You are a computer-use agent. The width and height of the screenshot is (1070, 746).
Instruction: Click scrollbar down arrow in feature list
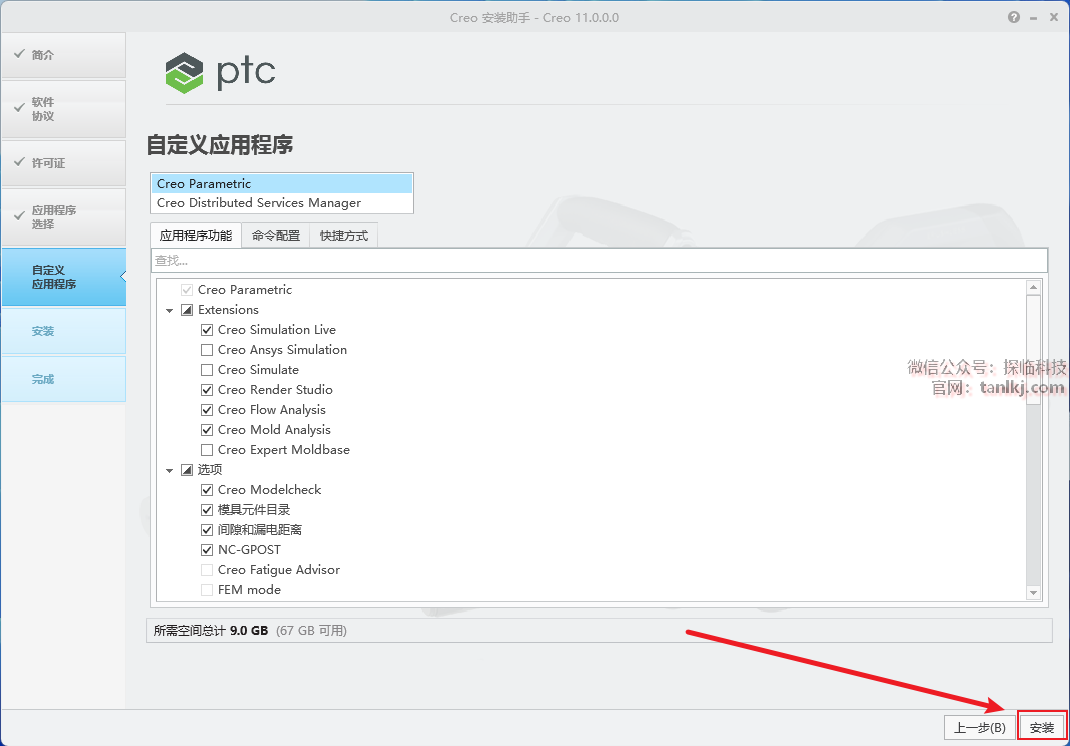(x=1033, y=593)
